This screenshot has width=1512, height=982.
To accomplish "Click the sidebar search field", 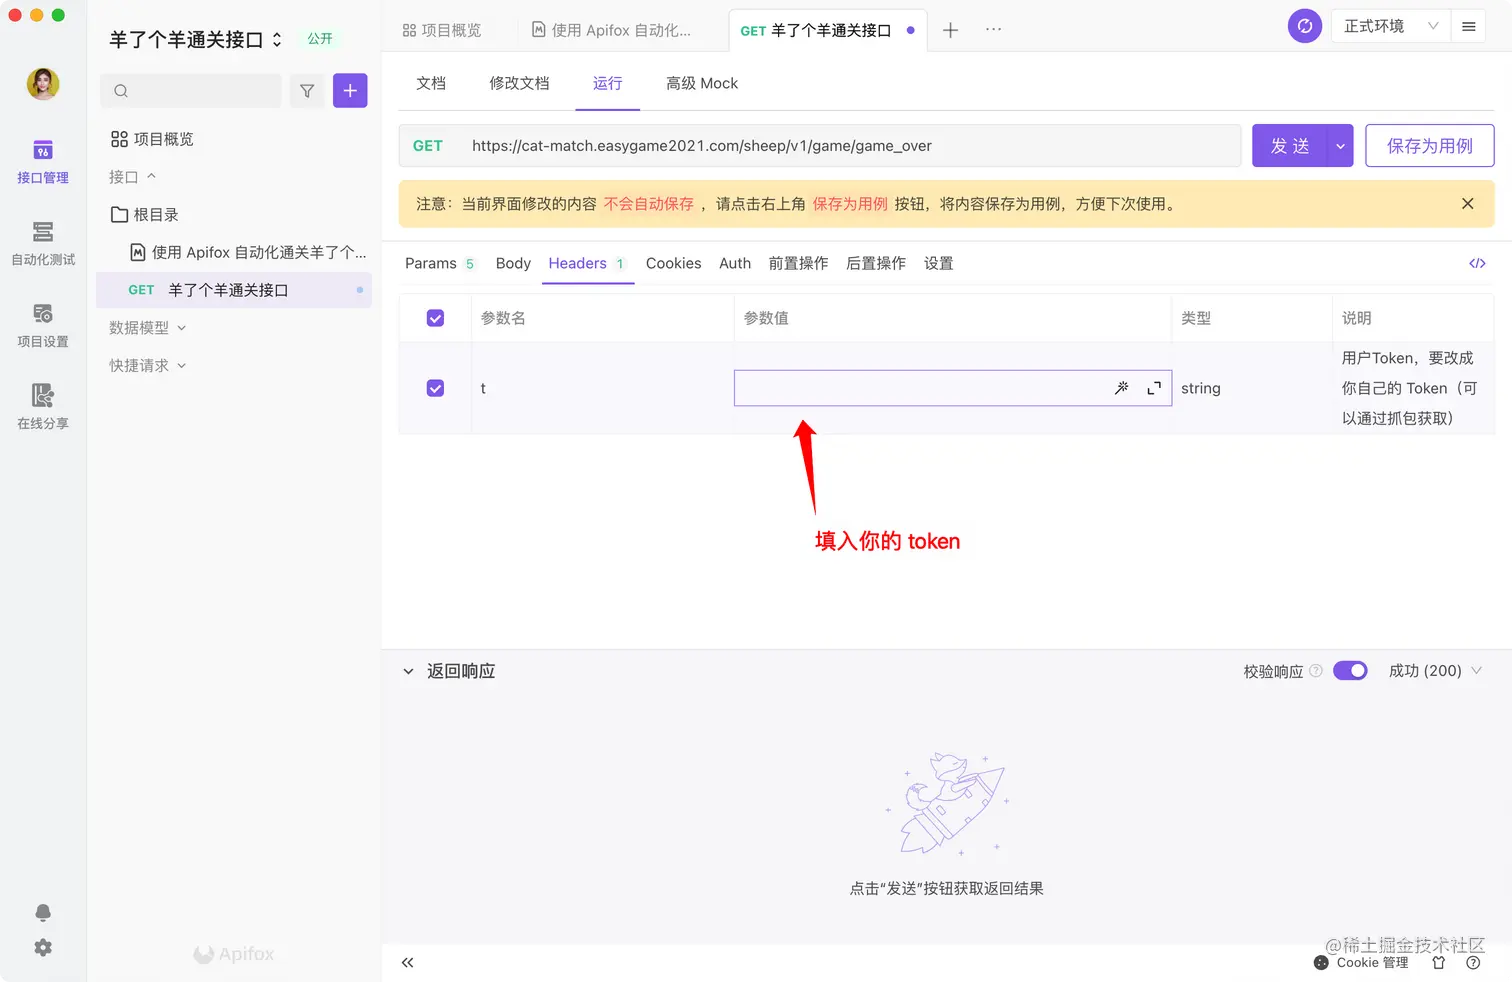I will 191,91.
